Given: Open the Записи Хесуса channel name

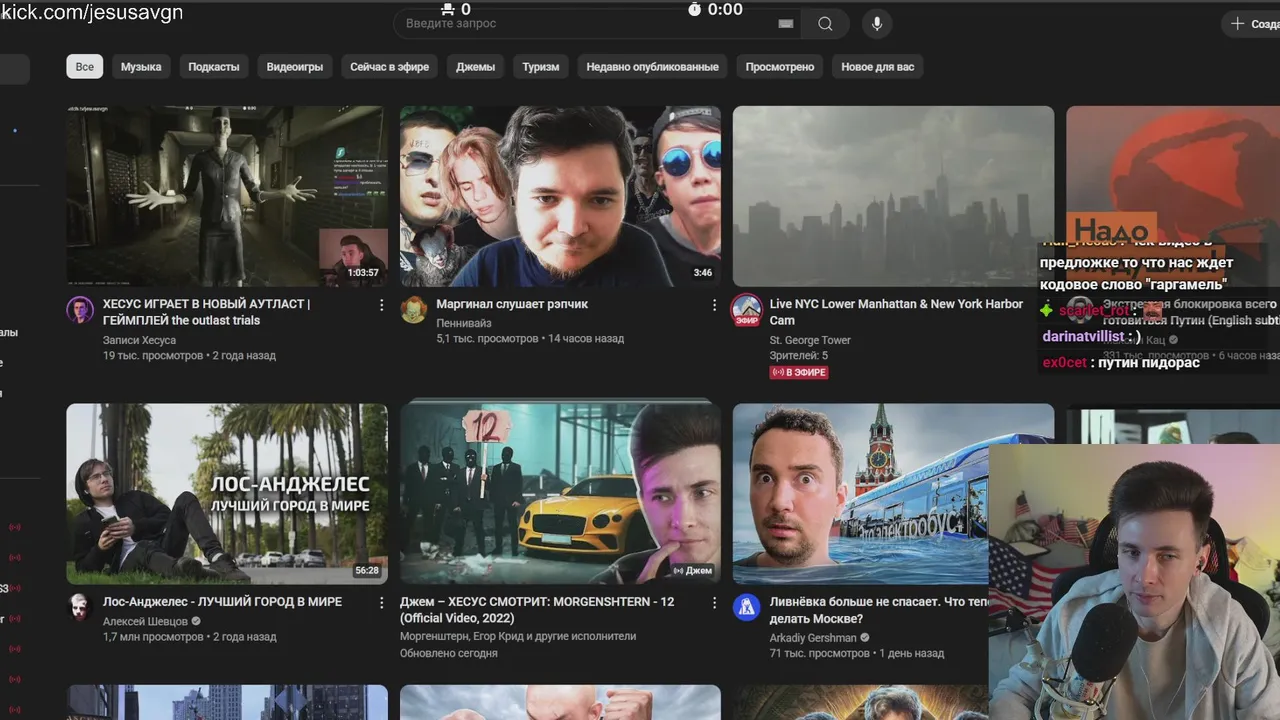Looking at the screenshot, I should coord(139,340).
